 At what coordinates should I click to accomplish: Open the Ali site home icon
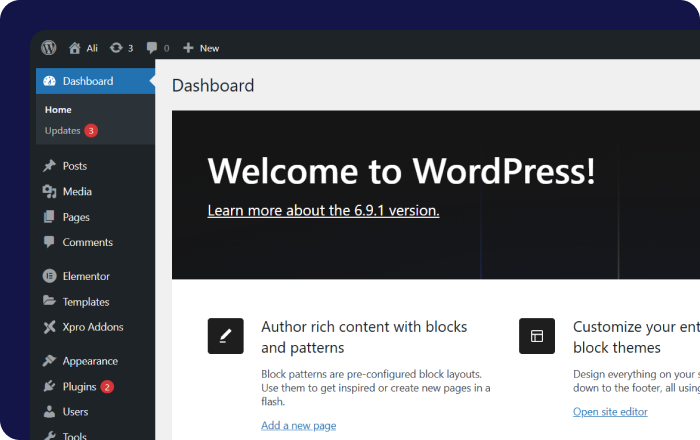[x=75, y=47]
